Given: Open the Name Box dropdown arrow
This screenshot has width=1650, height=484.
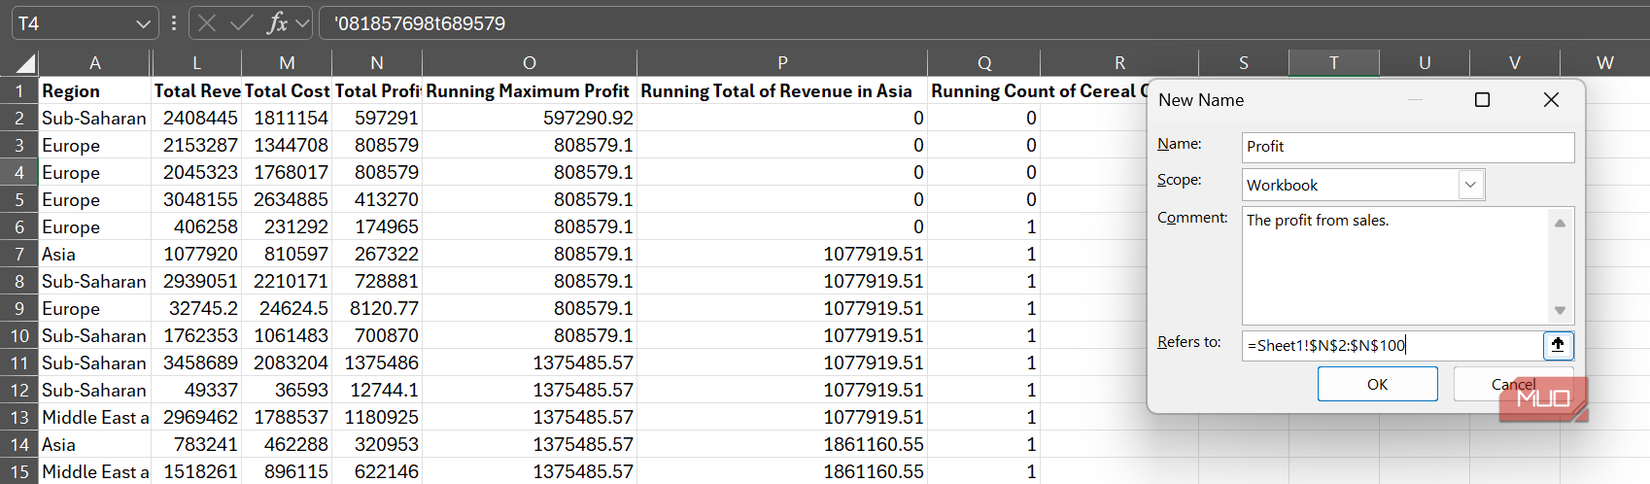Looking at the screenshot, I should click(x=144, y=23).
